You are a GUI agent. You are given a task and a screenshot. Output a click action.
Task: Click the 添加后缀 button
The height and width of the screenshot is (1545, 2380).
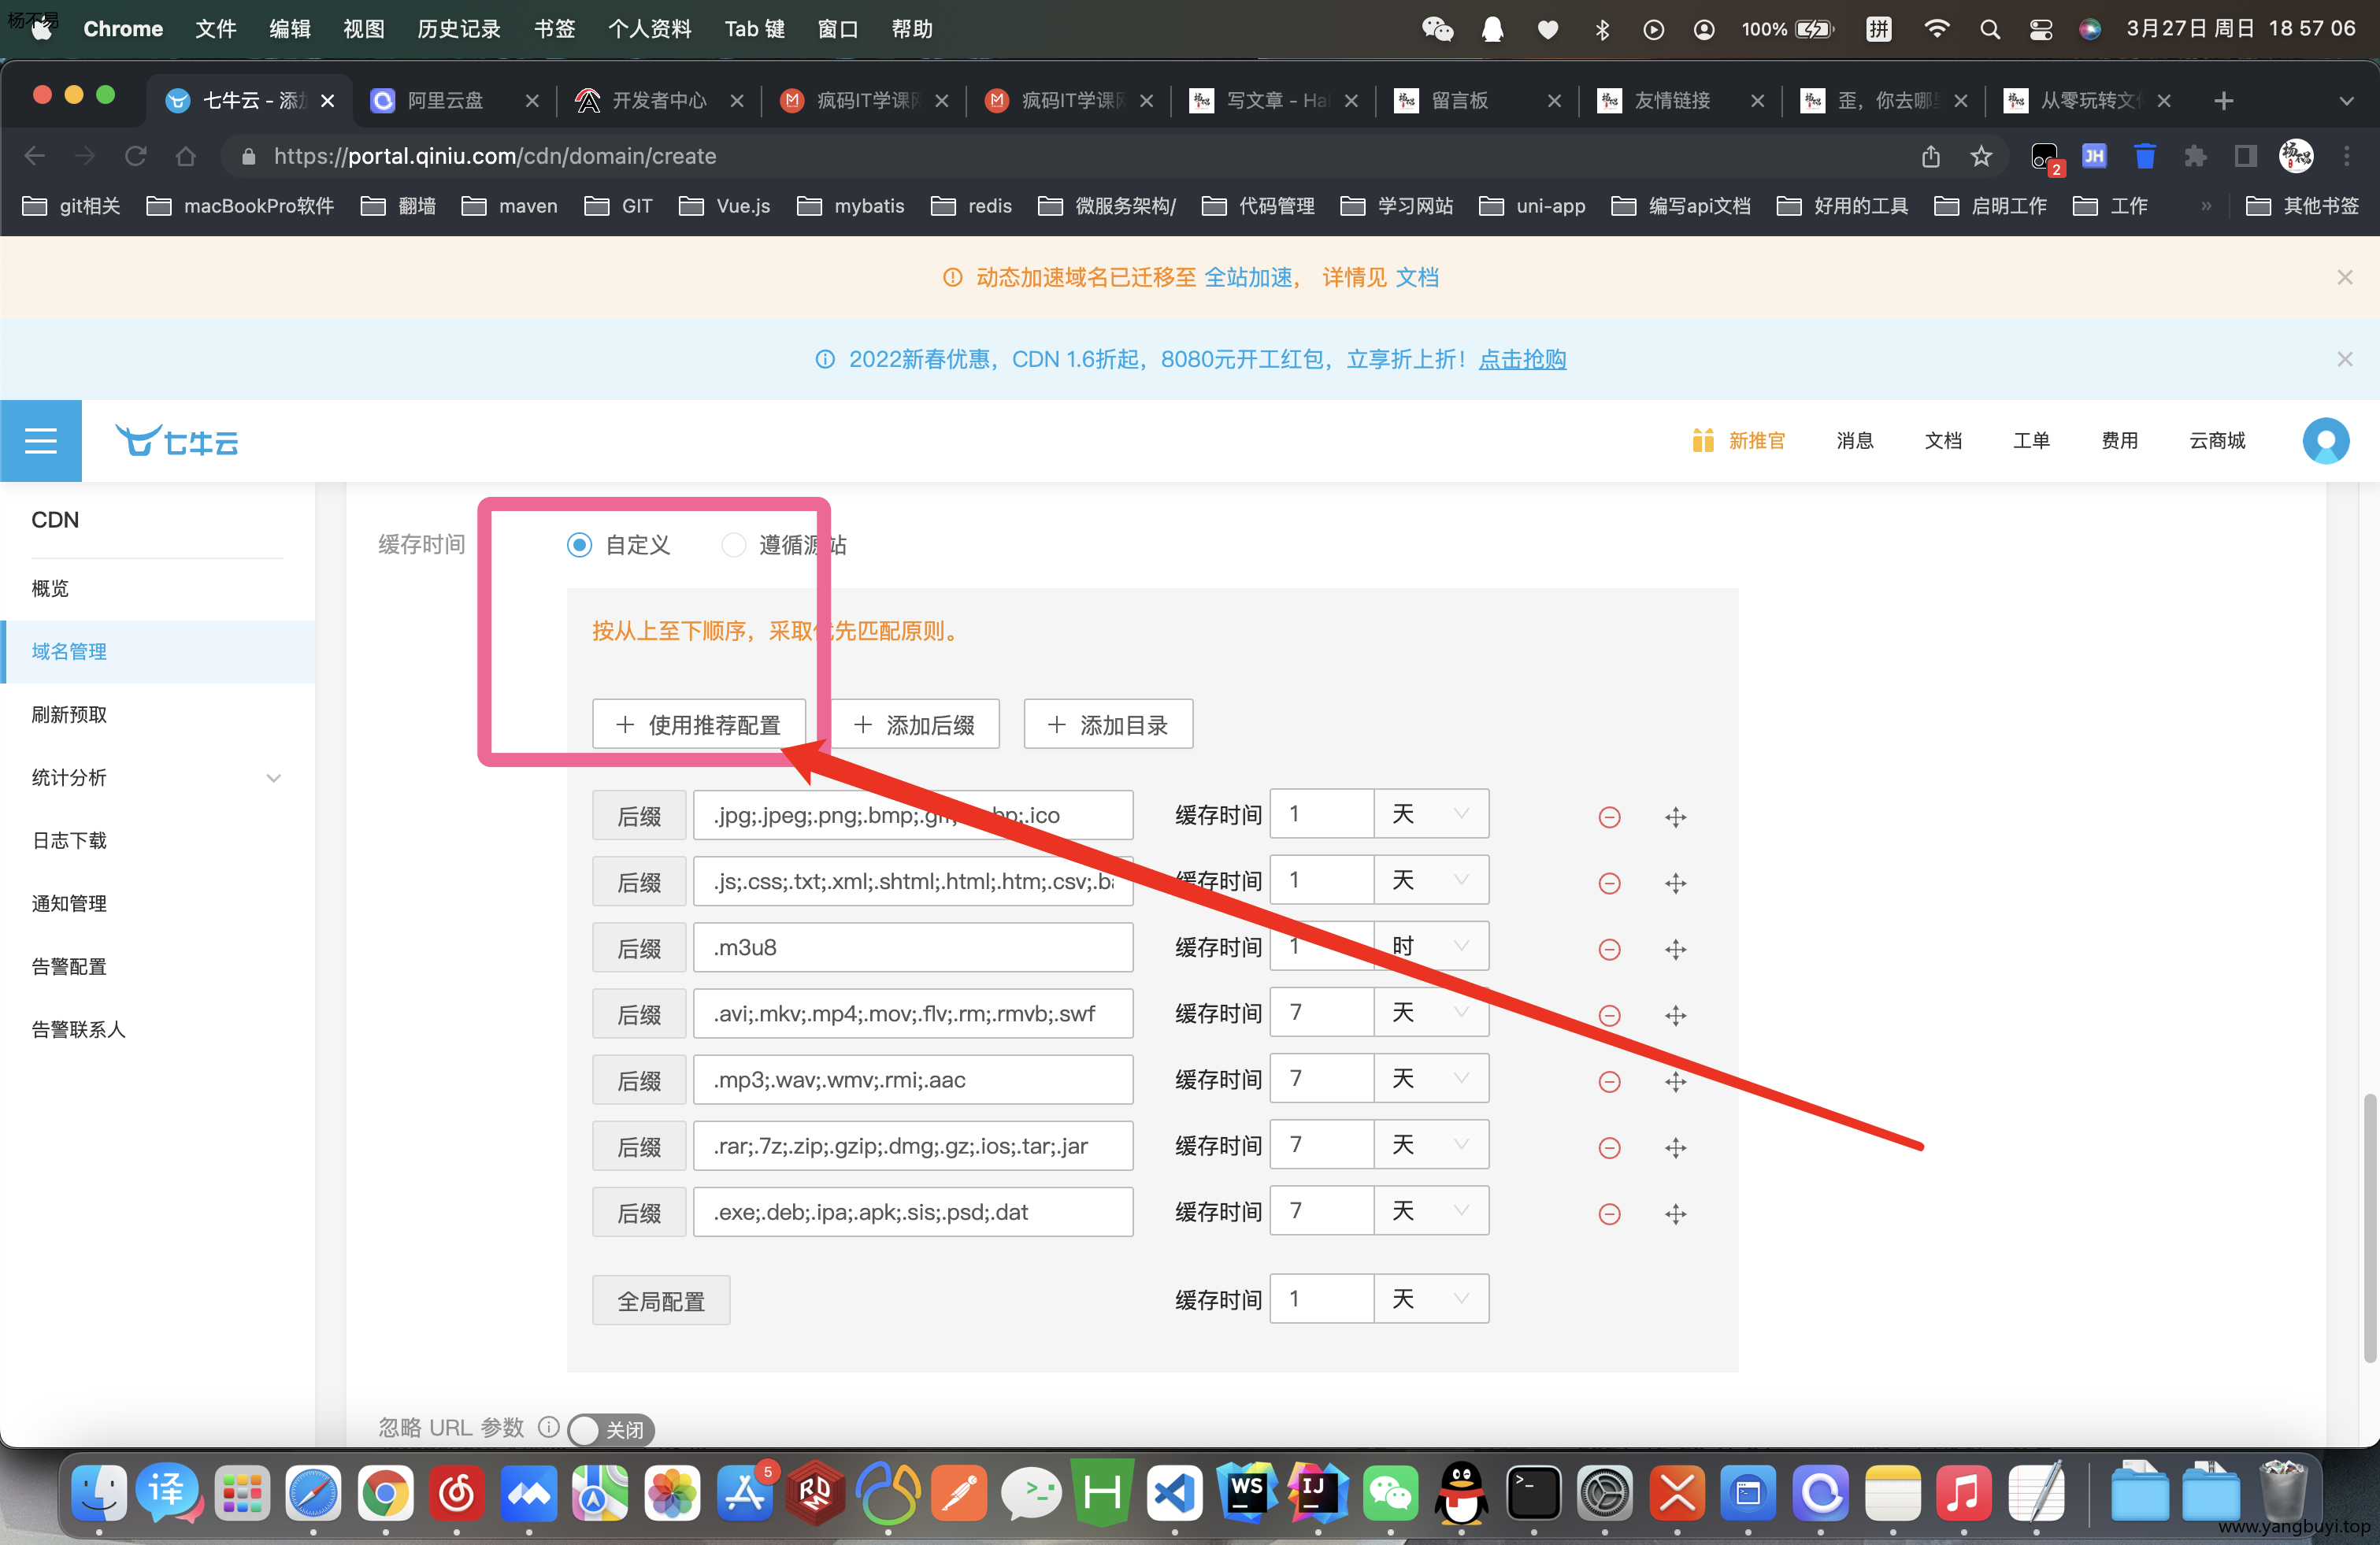point(915,724)
